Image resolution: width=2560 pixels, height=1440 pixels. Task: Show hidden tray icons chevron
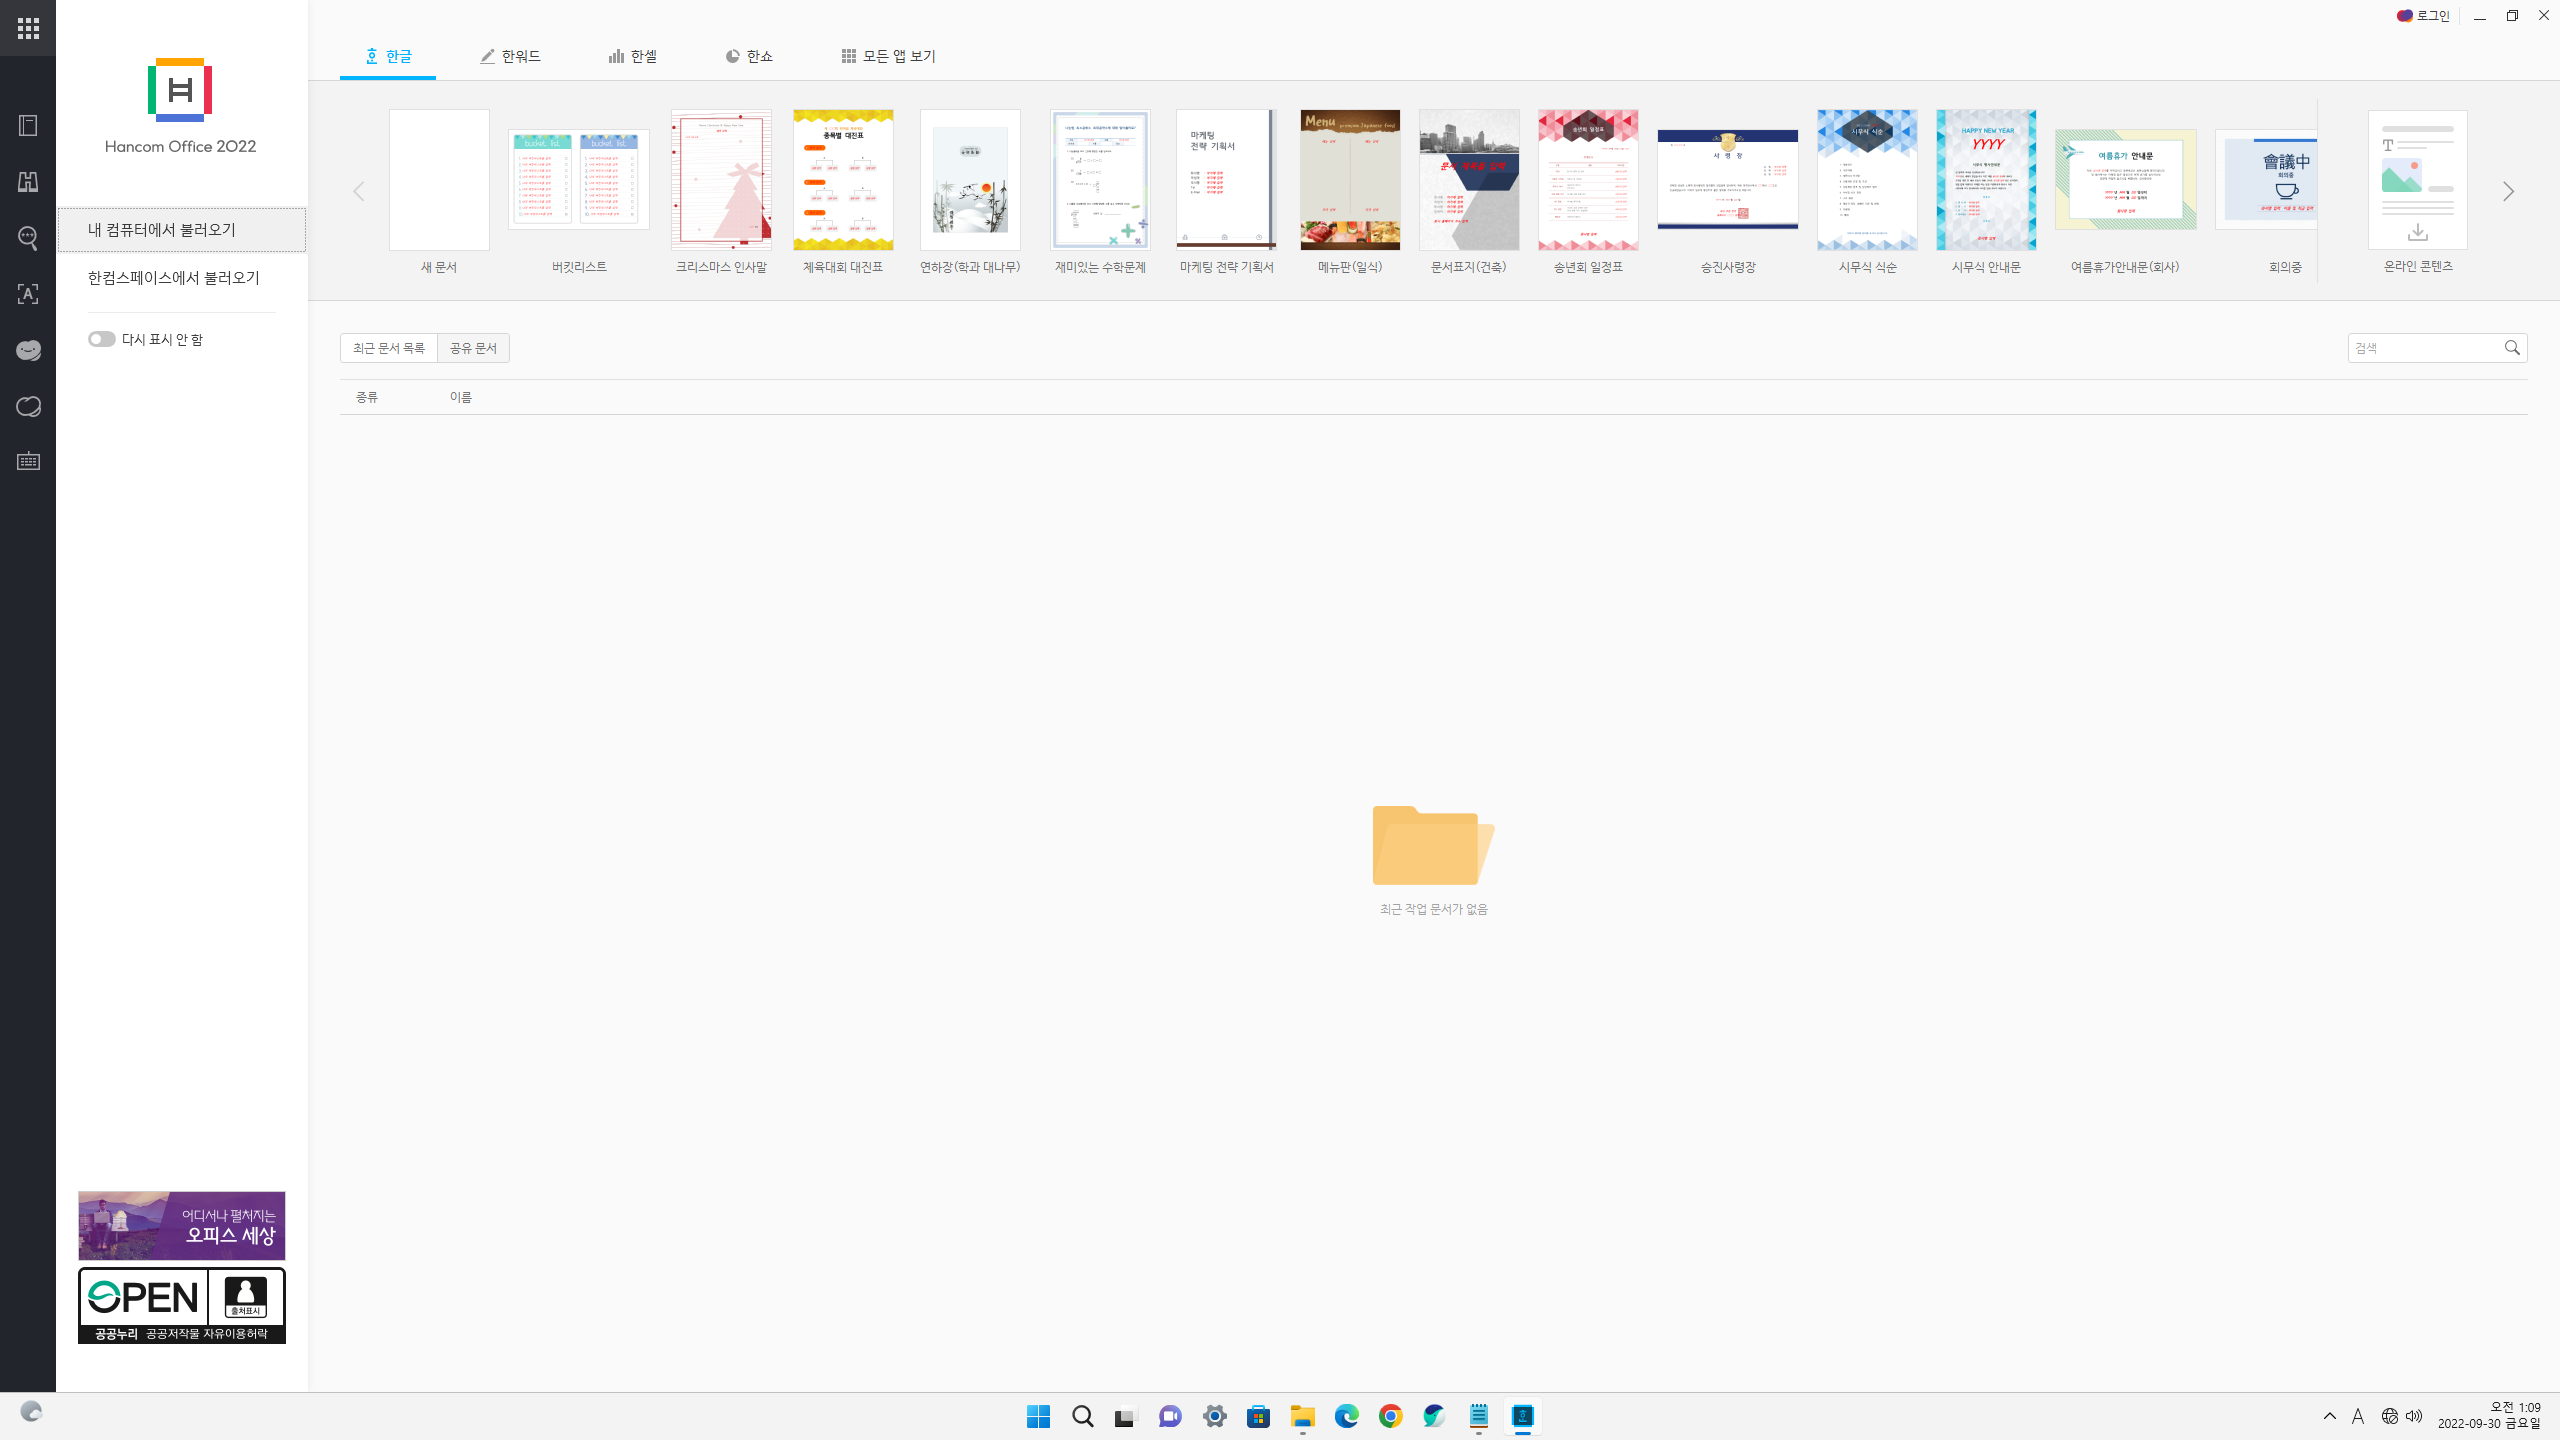[x=2329, y=1416]
